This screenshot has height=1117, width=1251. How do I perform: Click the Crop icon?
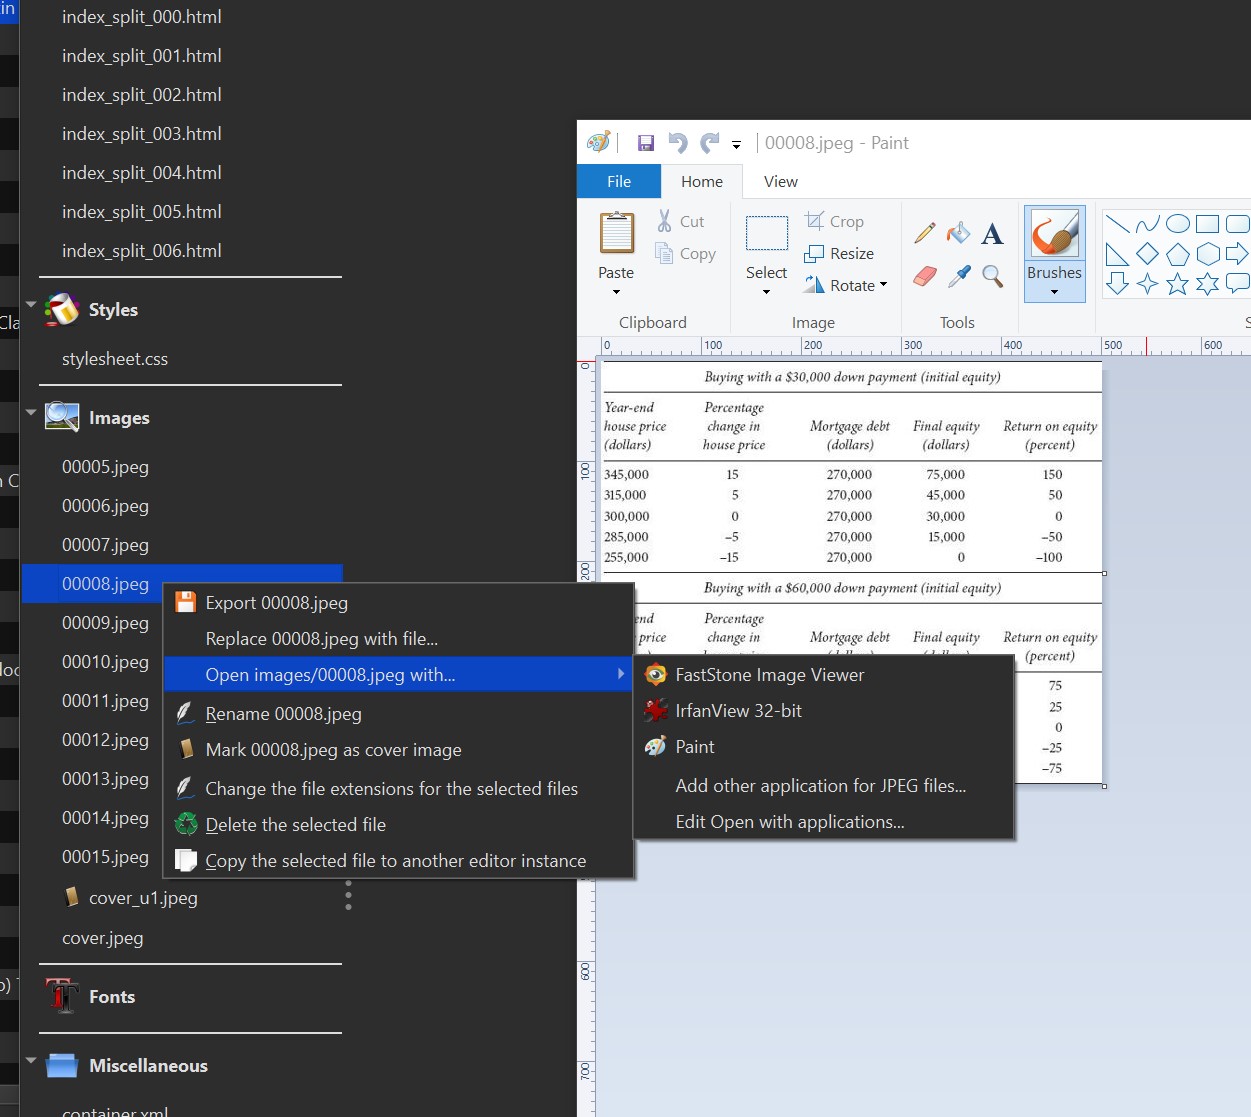tap(815, 221)
